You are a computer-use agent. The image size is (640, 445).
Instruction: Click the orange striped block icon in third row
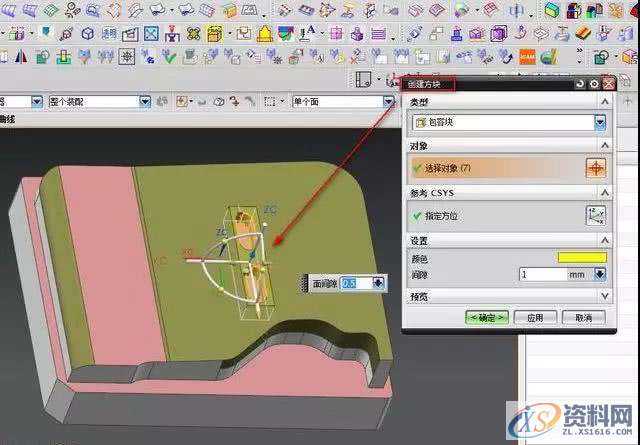click(527, 57)
